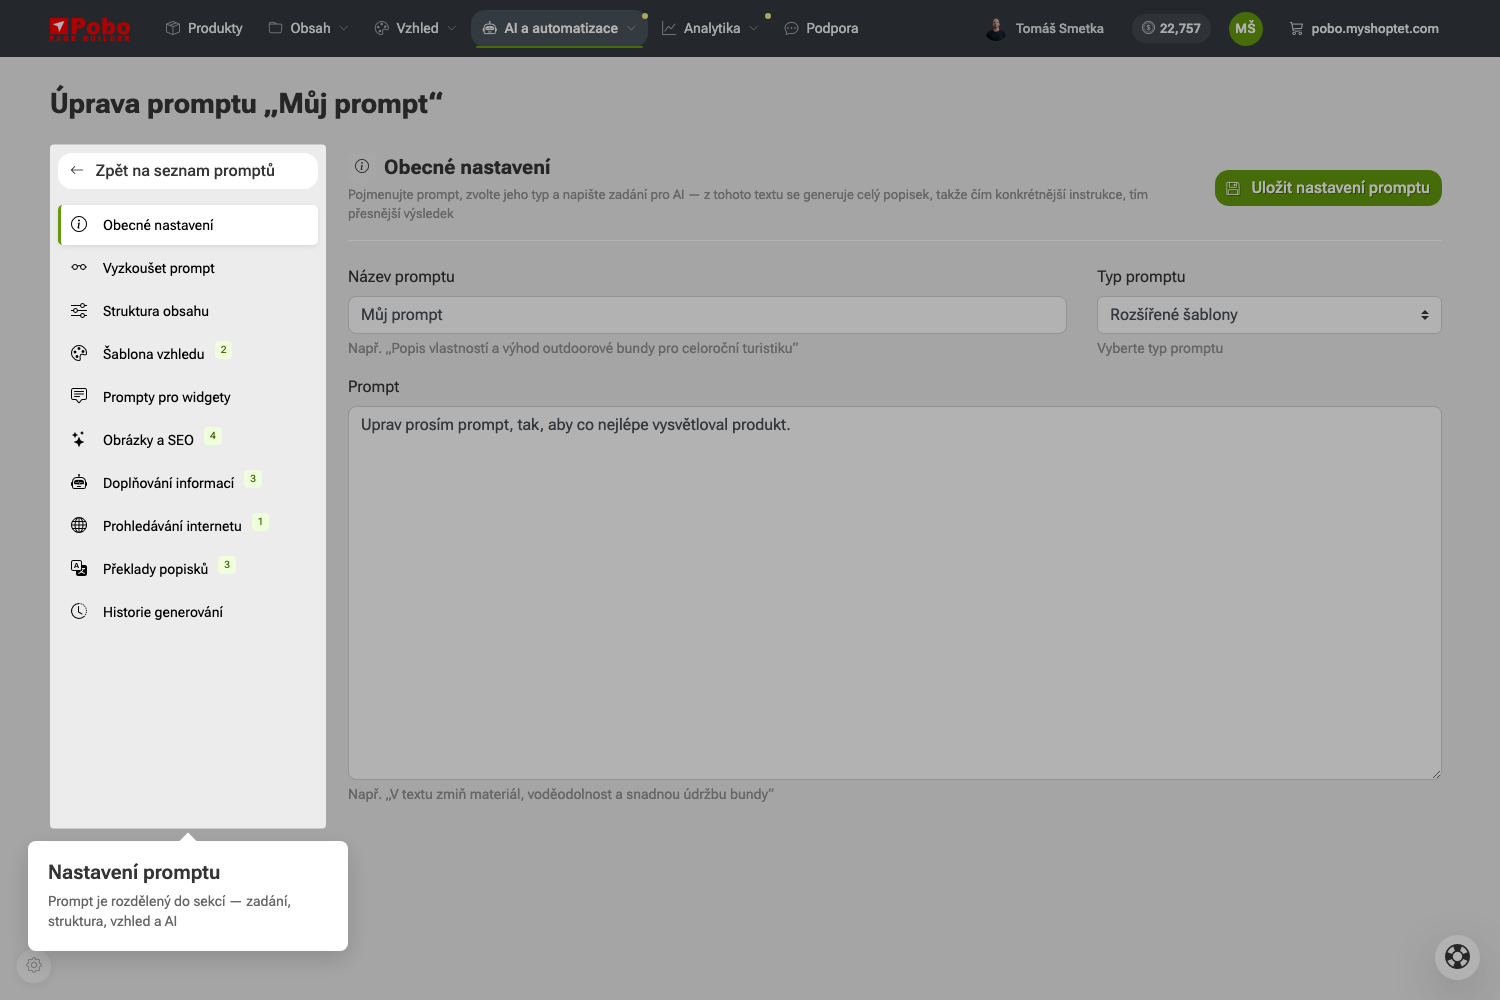Click the Struktura obsahu sliders icon
This screenshot has height=1000, width=1500.
click(79, 310)
